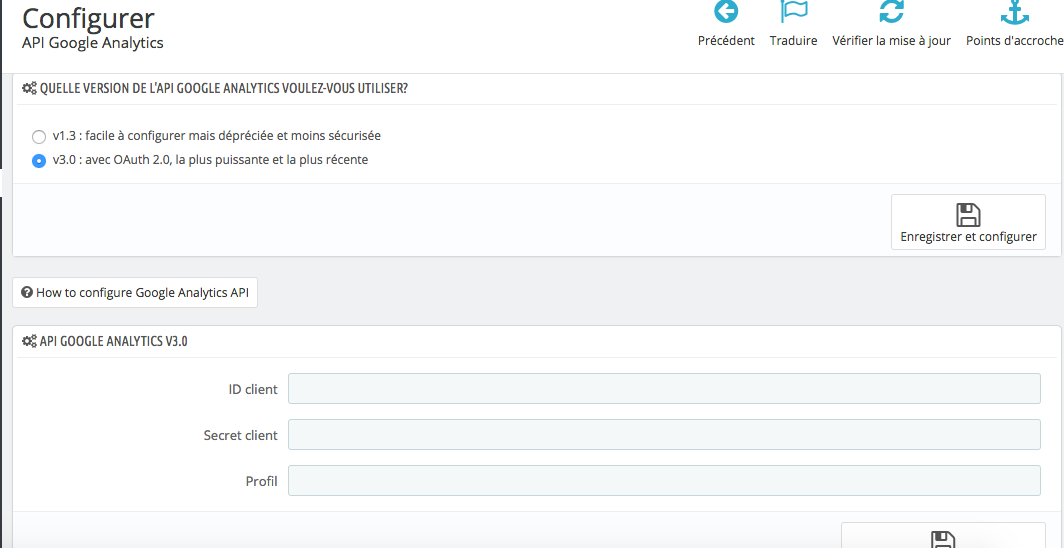
Task: Click the gears icon beside Quelle version heading
Action: coord(29,89)
